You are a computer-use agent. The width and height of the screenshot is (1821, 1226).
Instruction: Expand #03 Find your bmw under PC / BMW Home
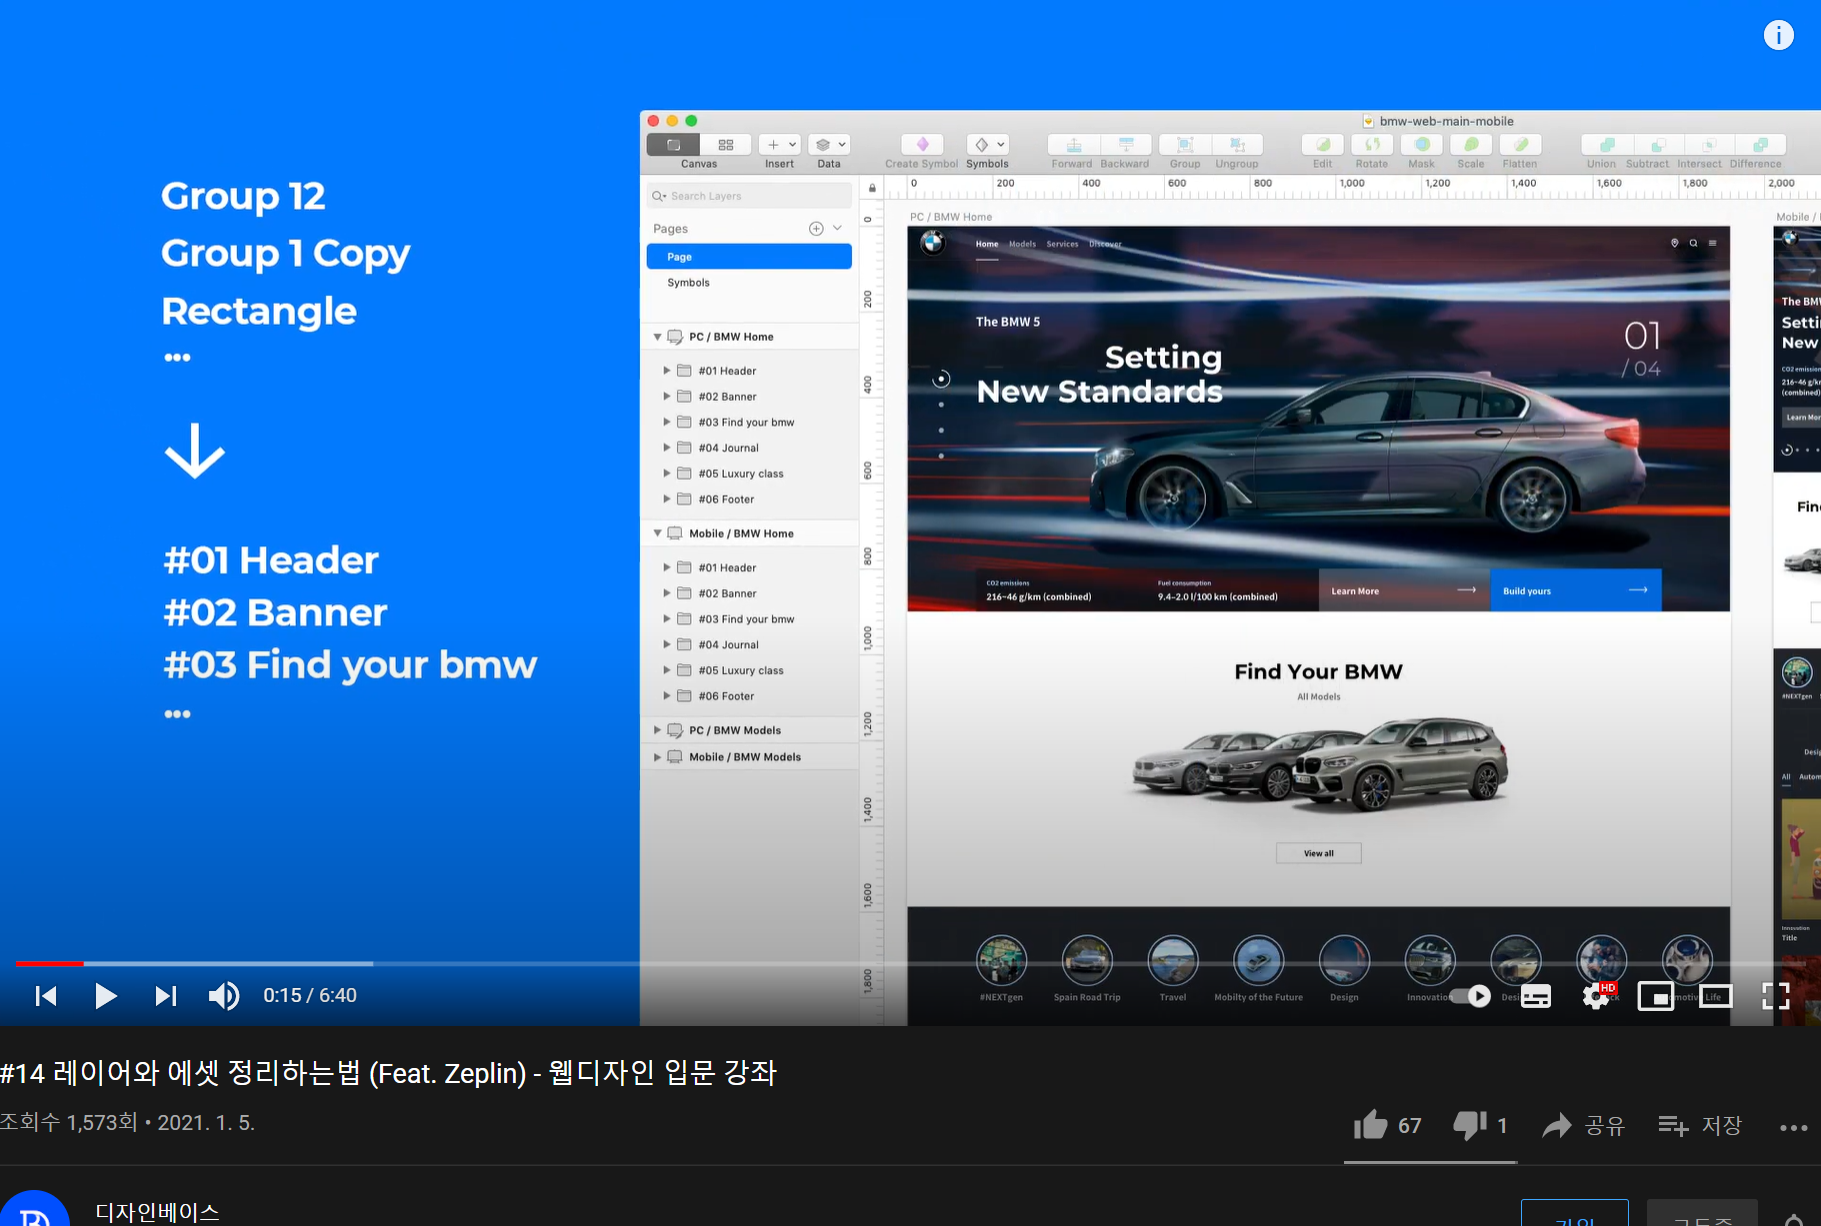[667, 422]
